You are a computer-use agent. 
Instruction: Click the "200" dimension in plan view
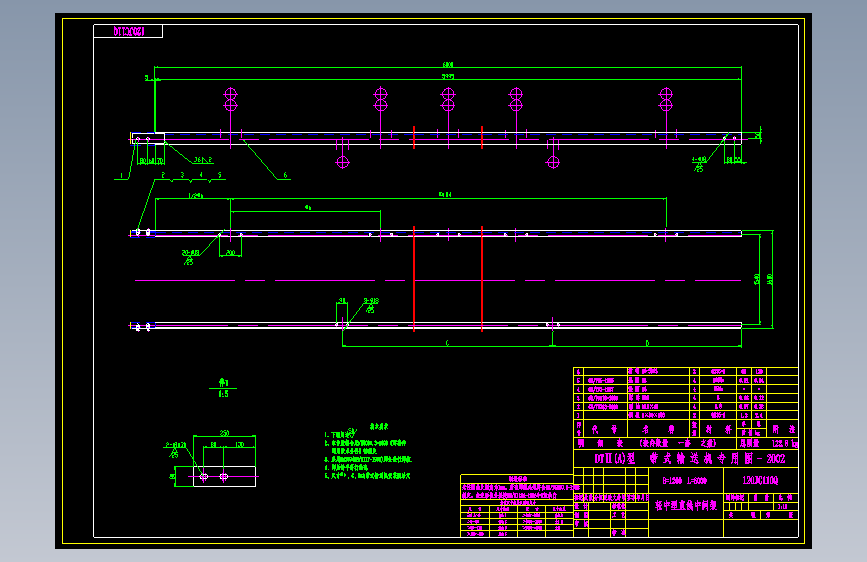(x=231, y=252)
